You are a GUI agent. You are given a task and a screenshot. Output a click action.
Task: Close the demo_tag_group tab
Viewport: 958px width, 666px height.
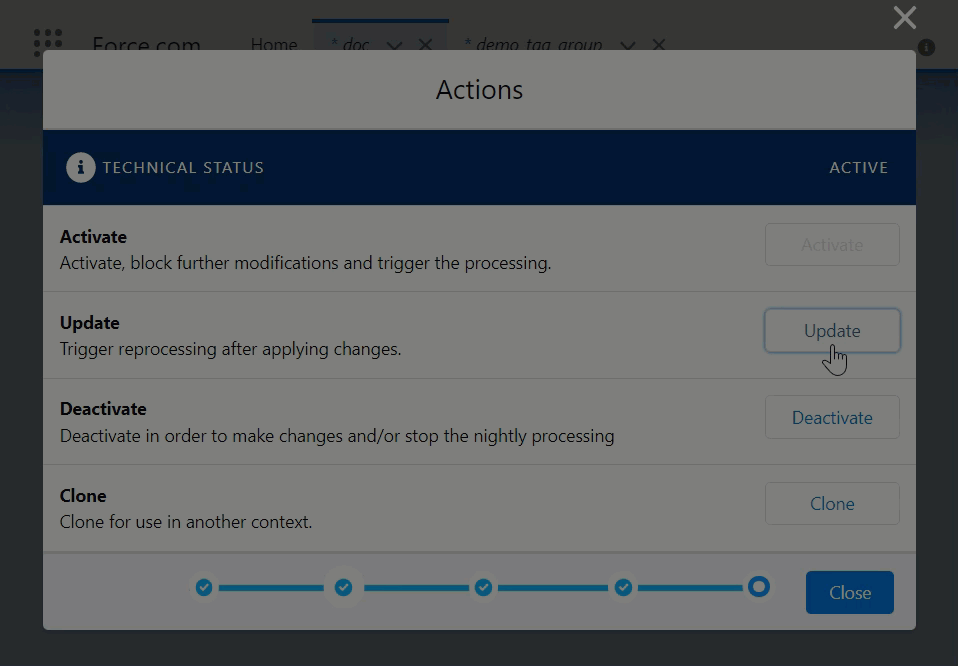(x=658, y=45)
